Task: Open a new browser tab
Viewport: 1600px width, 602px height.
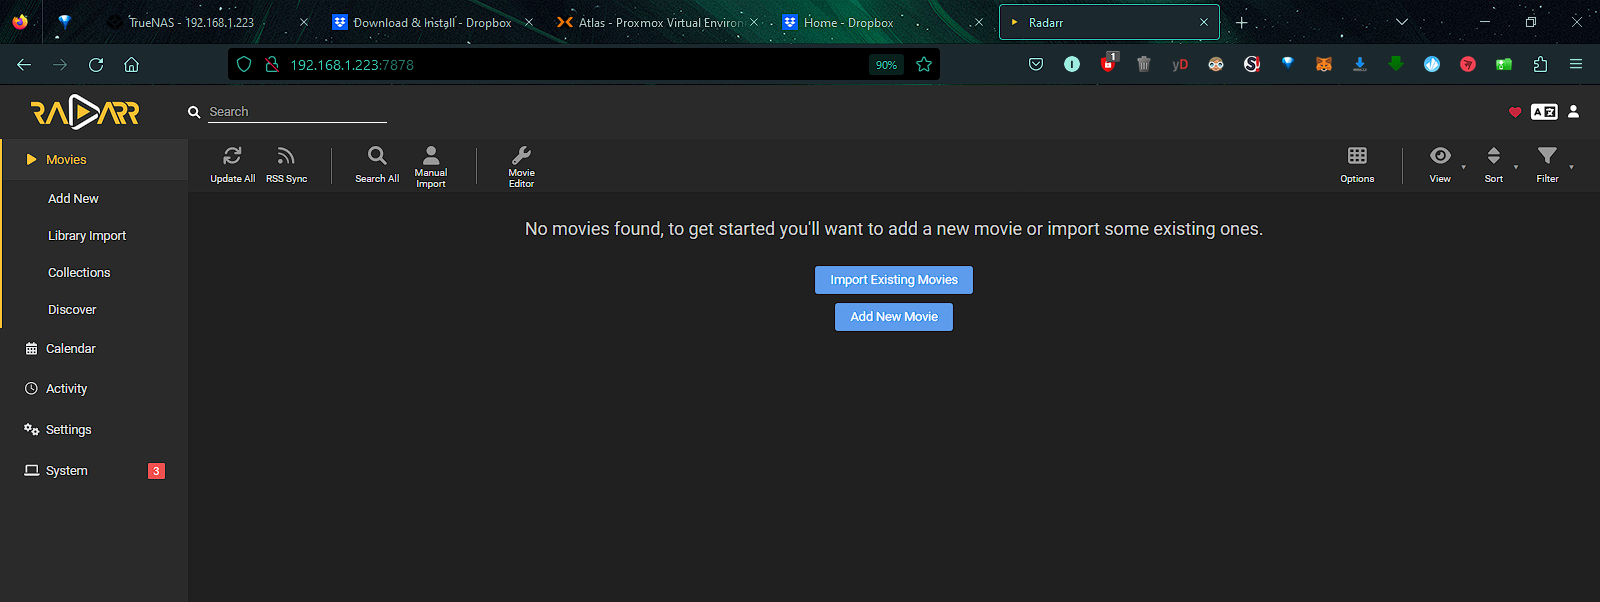Action: click(x=1242, y=22)
